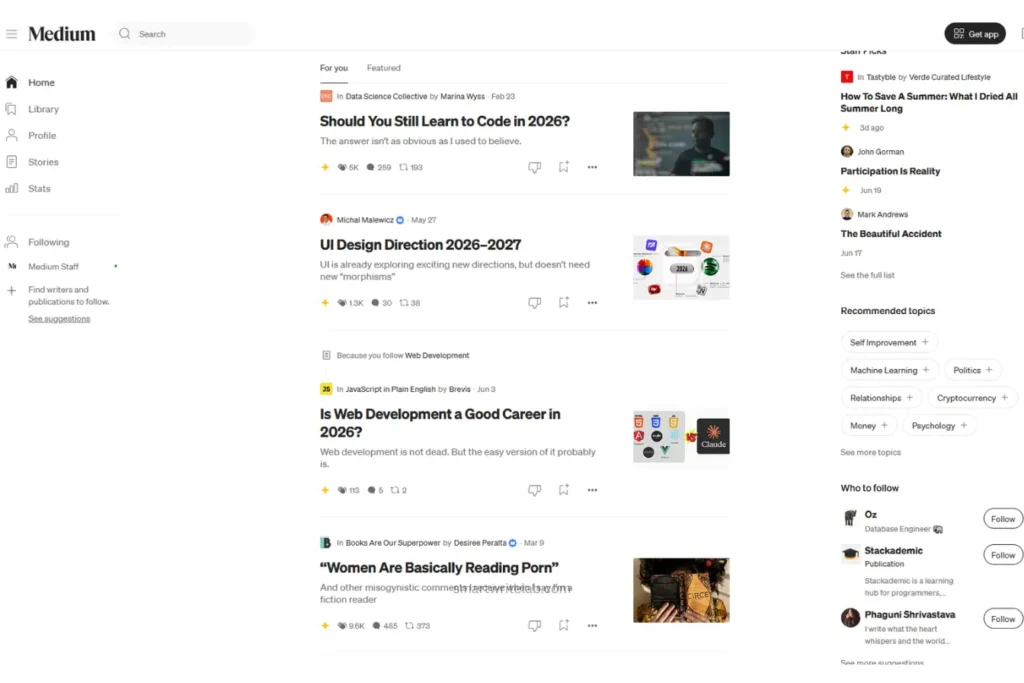This screenshot has width=1024, height=683.
Task: Open the Learn to Code story thumbnail
Action: pos(681,144)
